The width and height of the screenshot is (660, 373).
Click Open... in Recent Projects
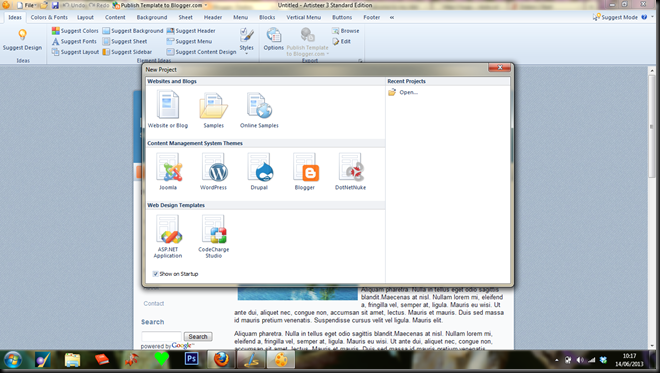click(403, 92)
